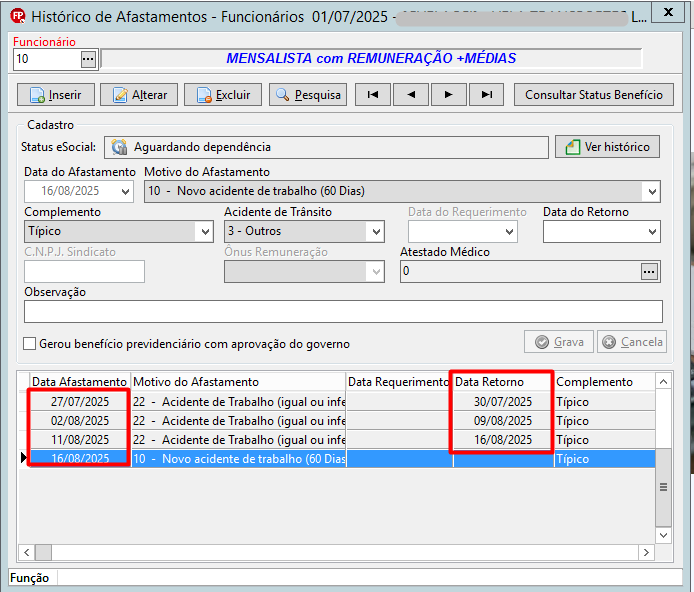
Task: Click into the Observação text field
Action: [x=343, y=311]
